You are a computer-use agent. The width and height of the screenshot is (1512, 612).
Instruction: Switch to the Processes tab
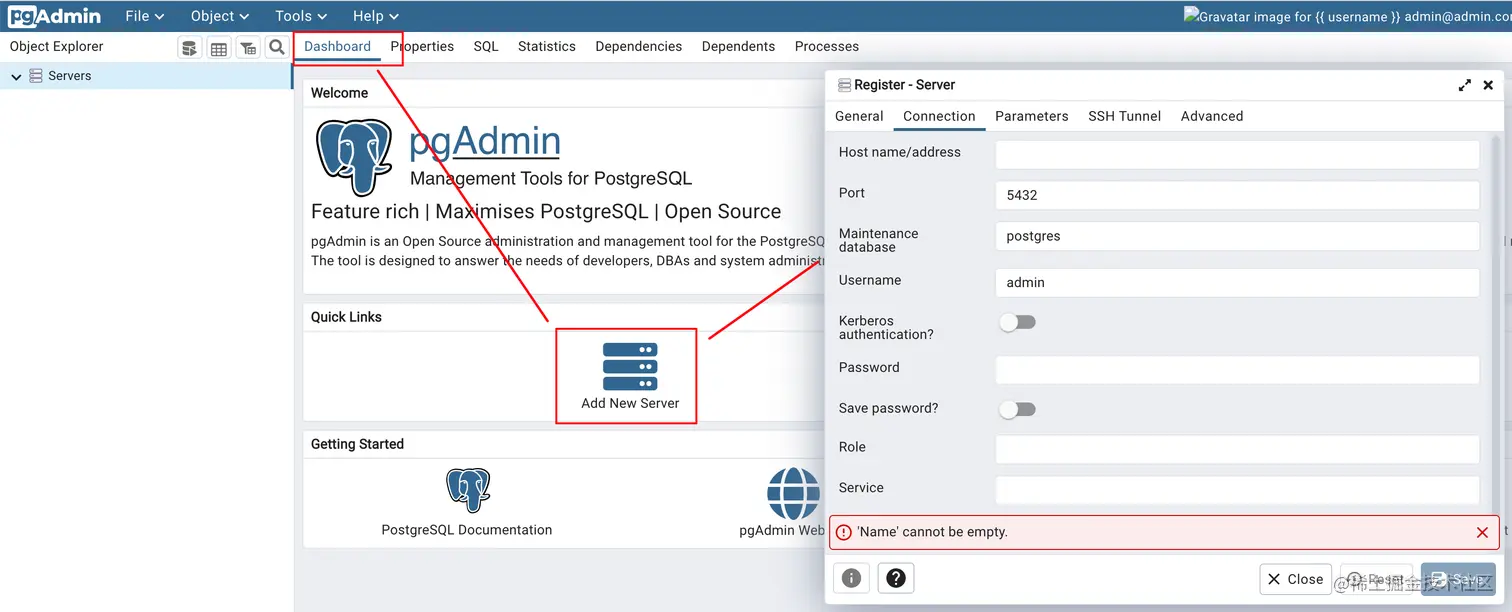pos(827,46)
